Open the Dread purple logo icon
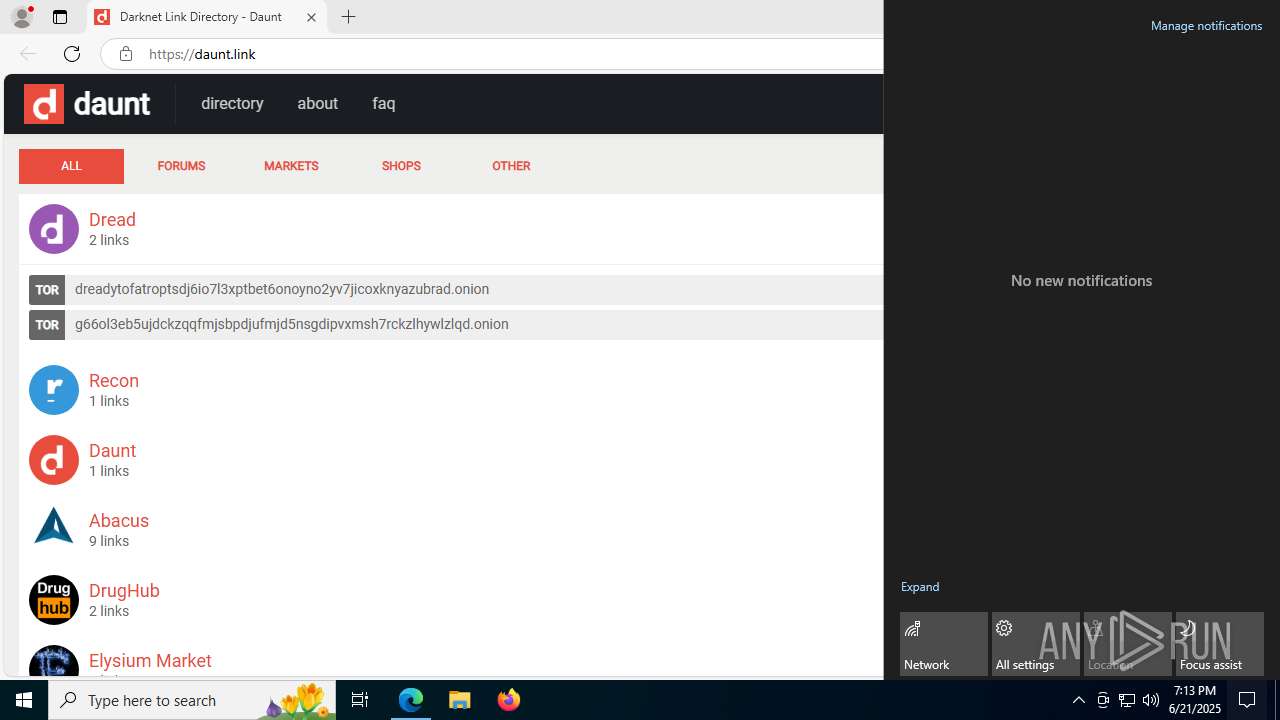 click(x=54, y=229)
